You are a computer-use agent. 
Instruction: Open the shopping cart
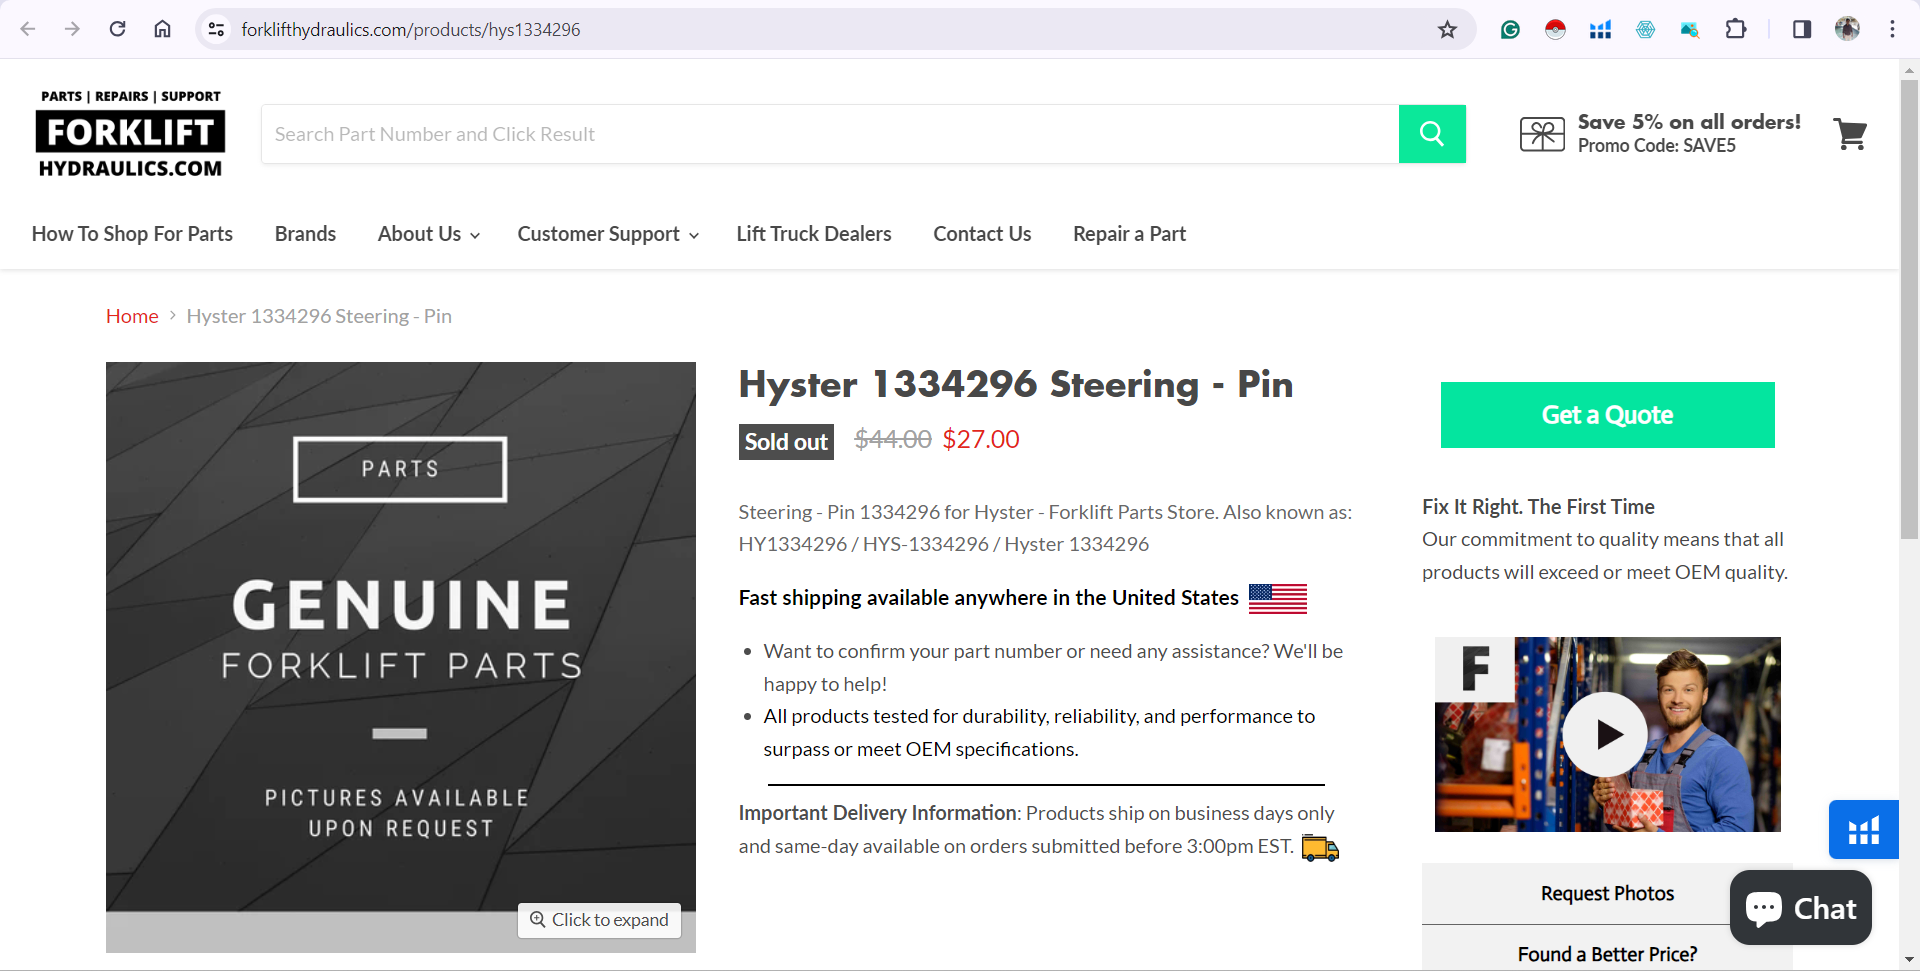[x=1850, y=134]
